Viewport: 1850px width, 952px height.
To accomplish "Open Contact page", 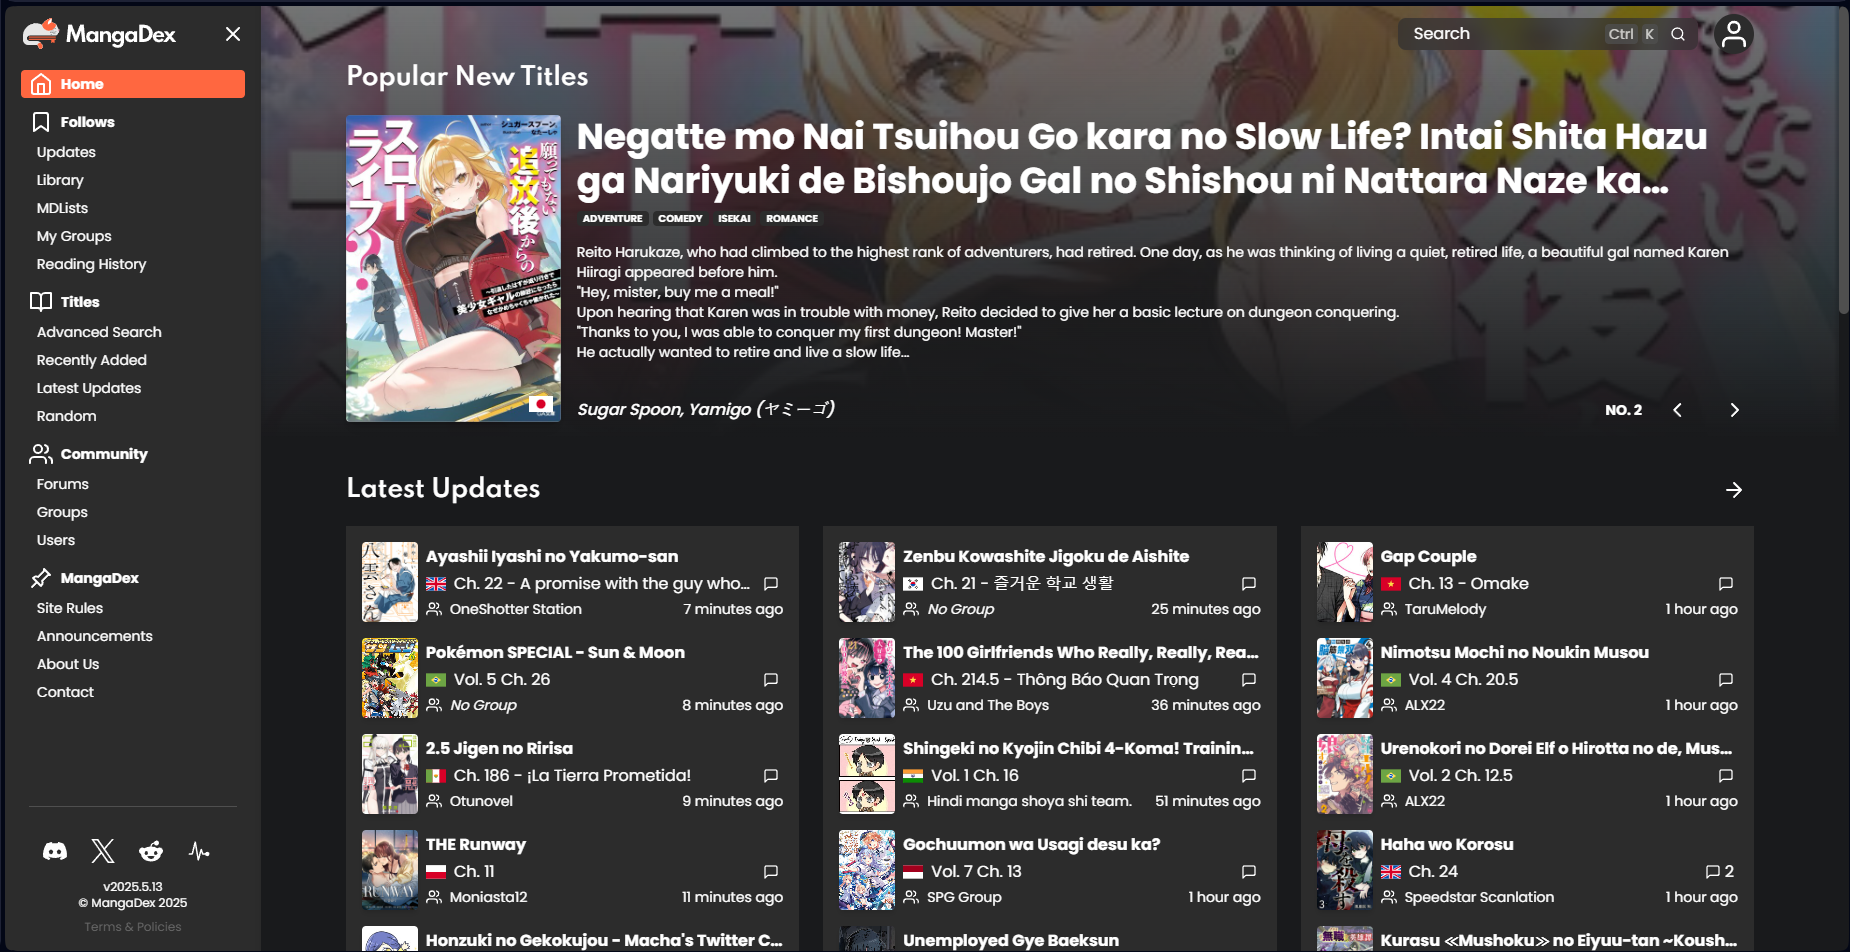I will click(65, 692).
